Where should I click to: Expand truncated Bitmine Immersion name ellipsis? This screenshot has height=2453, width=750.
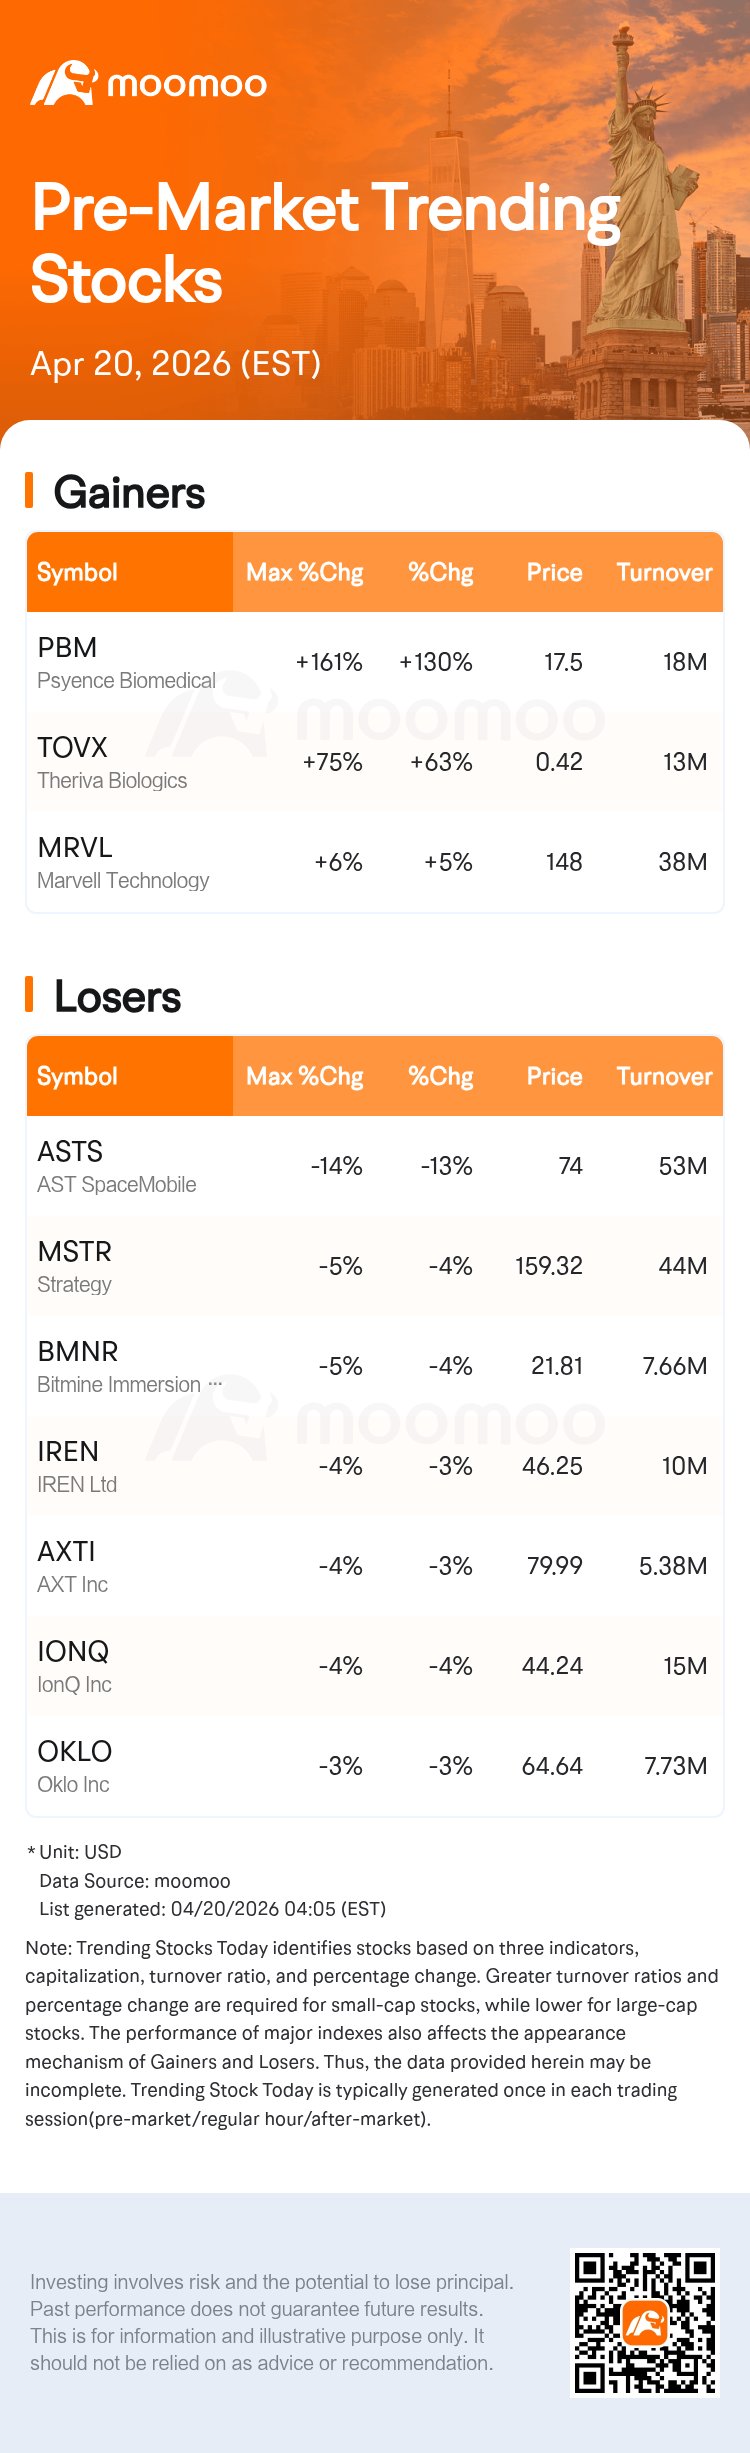[x=215, y=1385]
